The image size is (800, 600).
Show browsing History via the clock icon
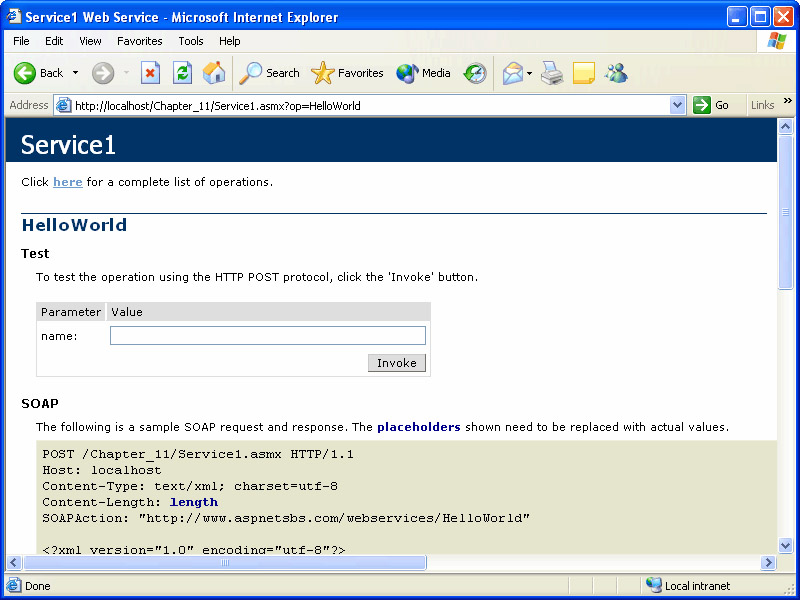(x=475, y=73)
